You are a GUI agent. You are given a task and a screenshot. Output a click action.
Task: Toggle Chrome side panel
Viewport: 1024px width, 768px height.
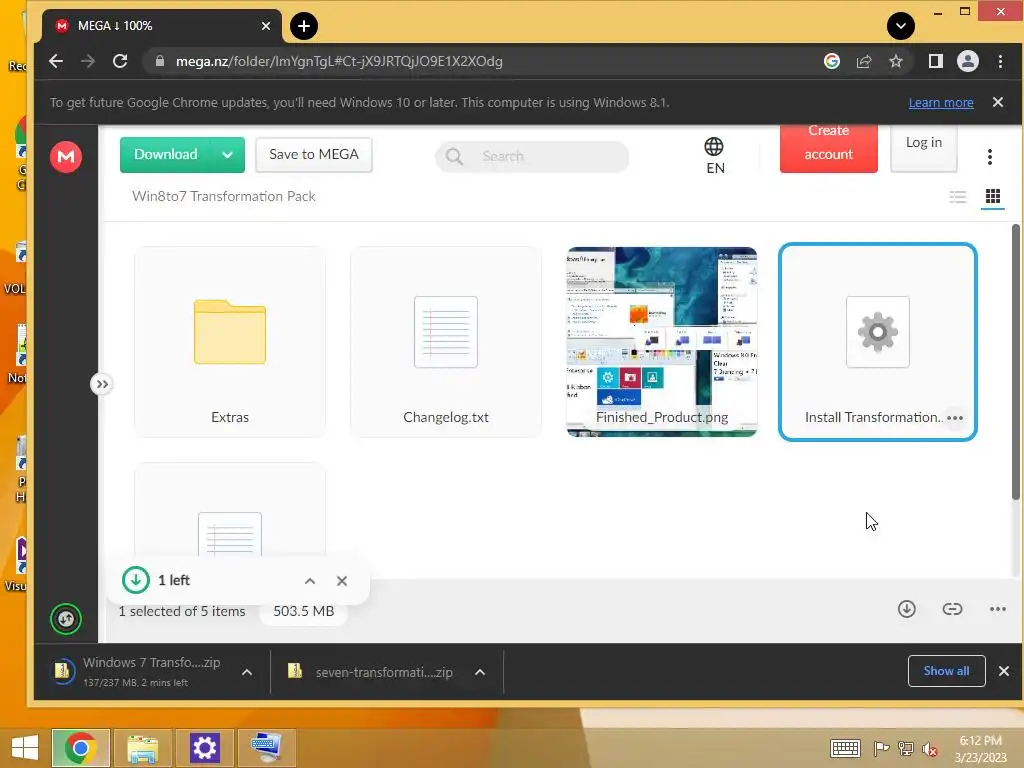[x=935, y=61]
